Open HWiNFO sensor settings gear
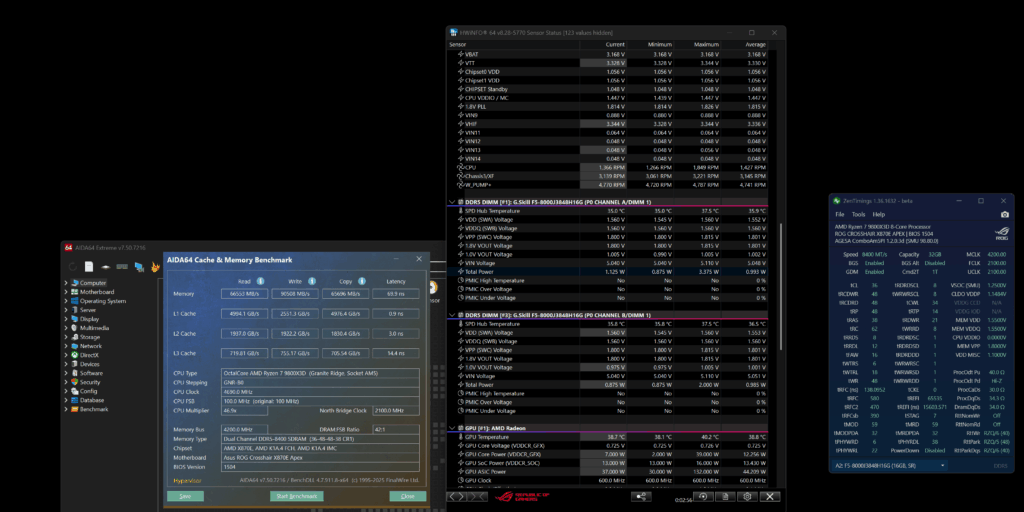This screenshot has width=1024, height=512. [747, 496]
